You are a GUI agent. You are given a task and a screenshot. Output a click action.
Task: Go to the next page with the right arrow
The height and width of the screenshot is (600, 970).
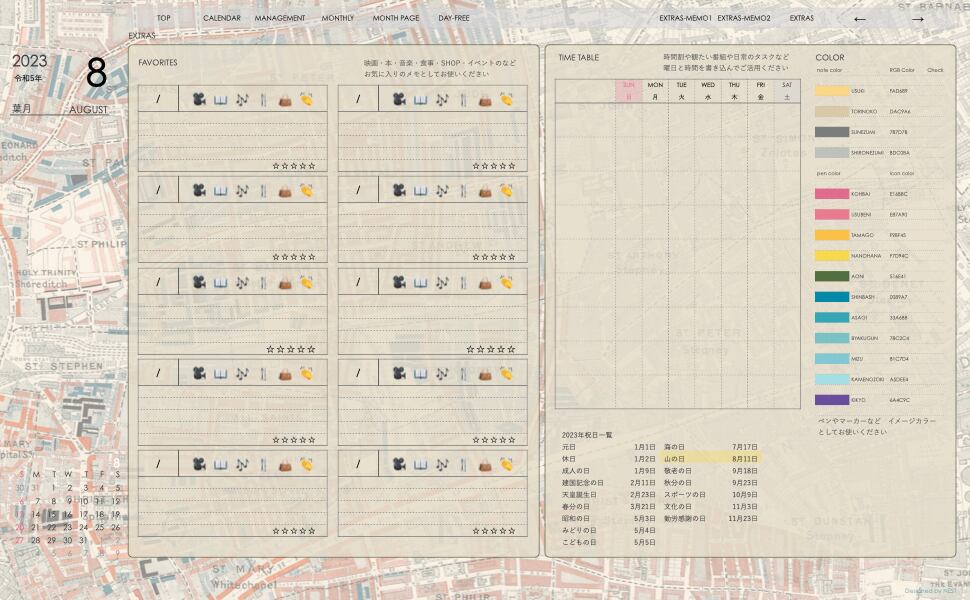point(917,19)
